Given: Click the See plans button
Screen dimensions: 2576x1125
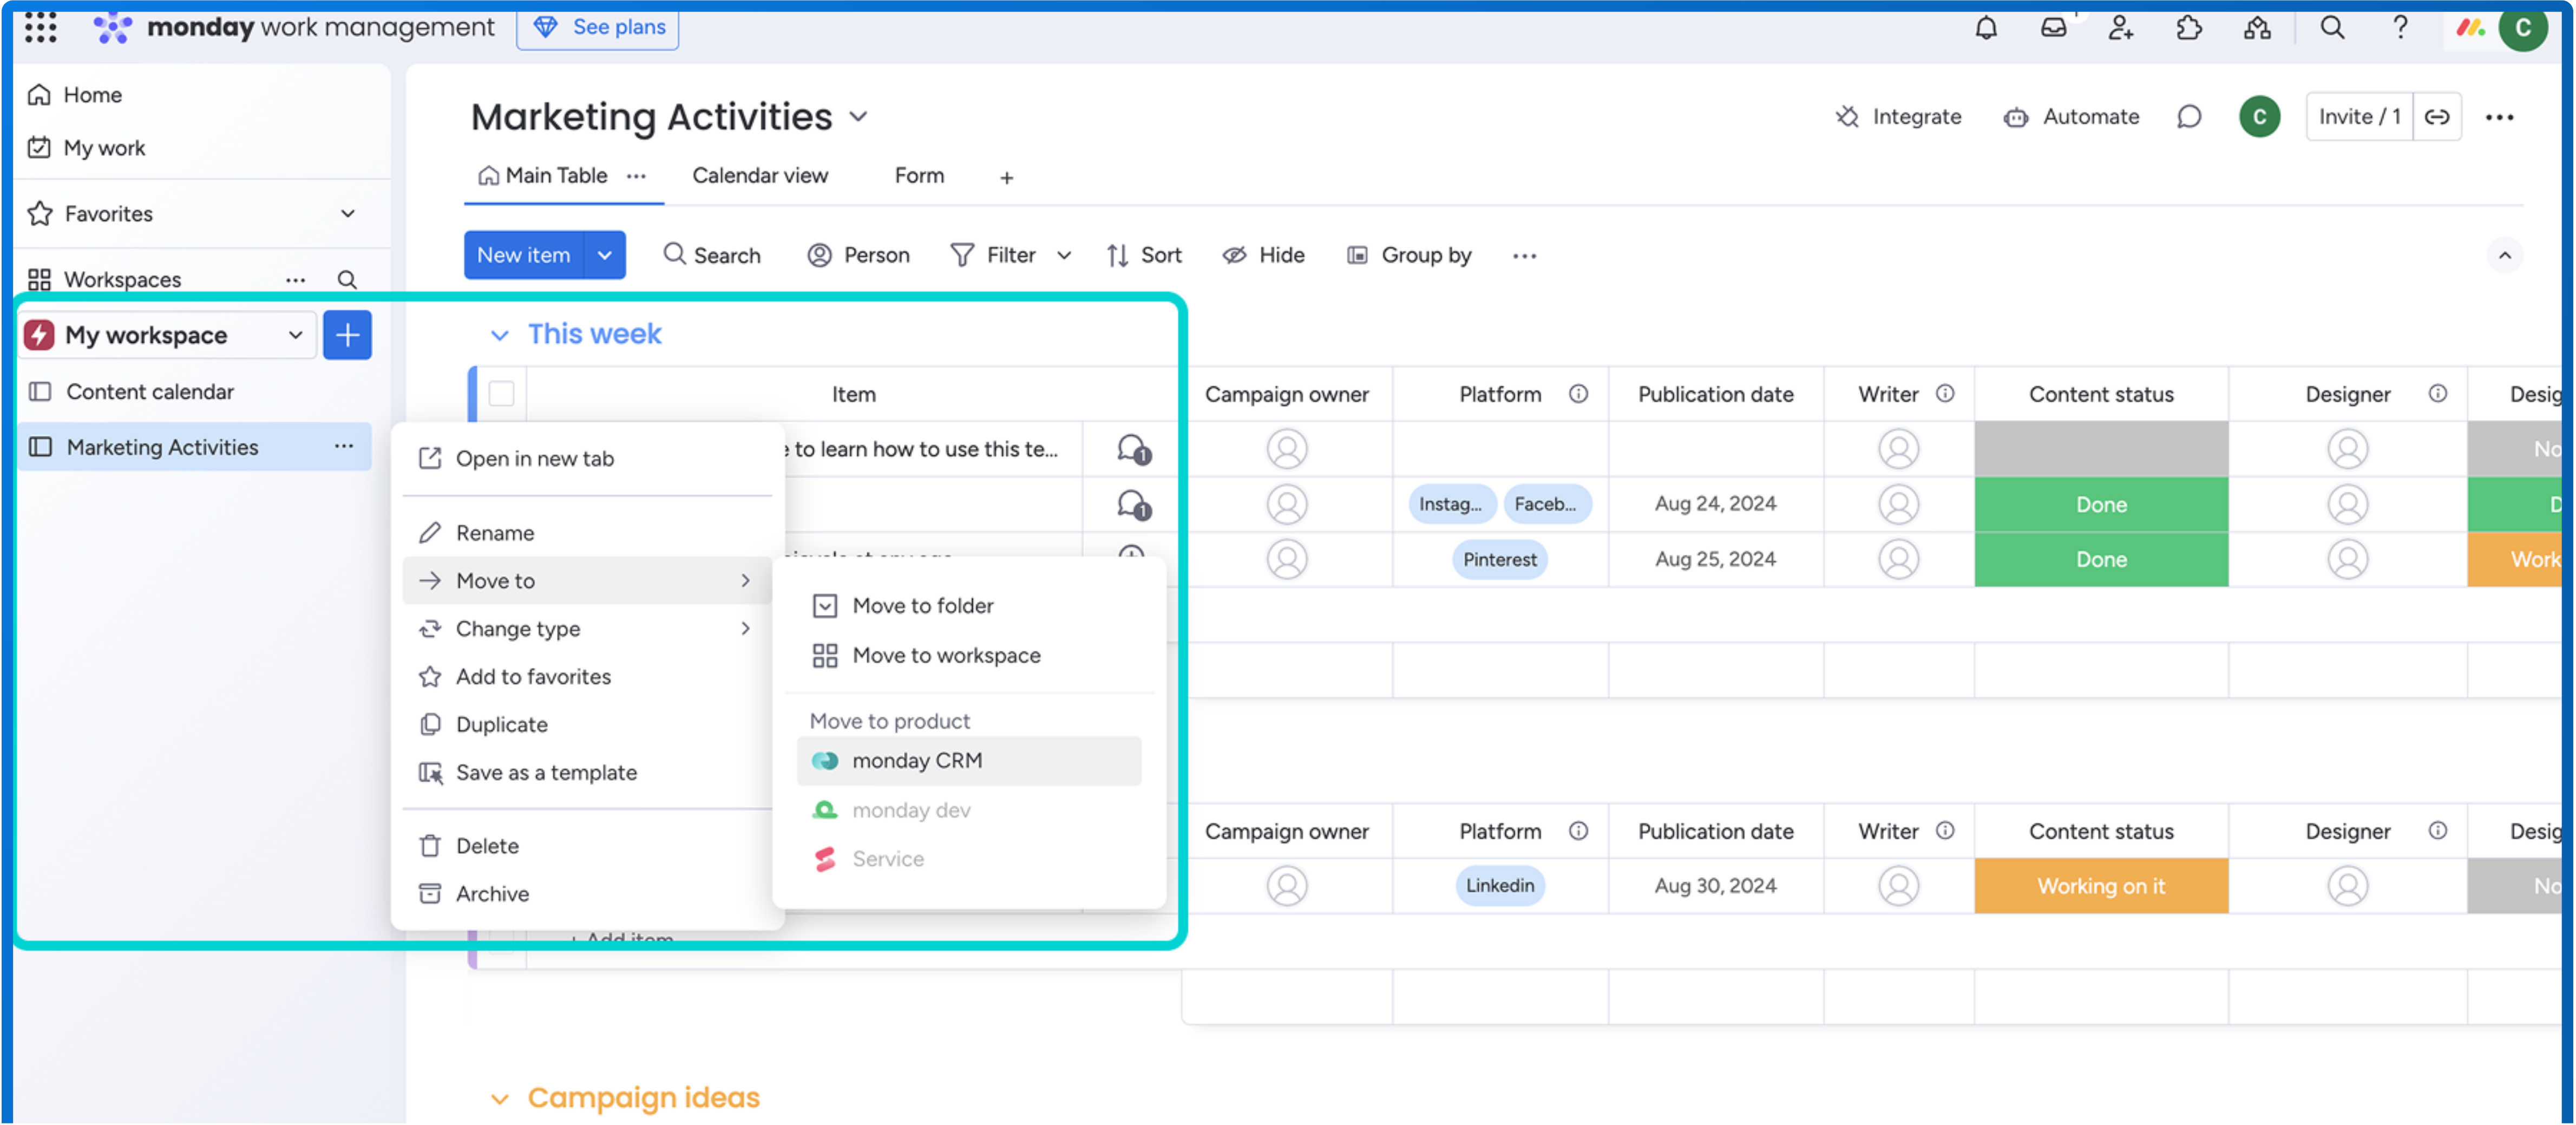Looking at the screenshot, I should click(x=598, y=27).
